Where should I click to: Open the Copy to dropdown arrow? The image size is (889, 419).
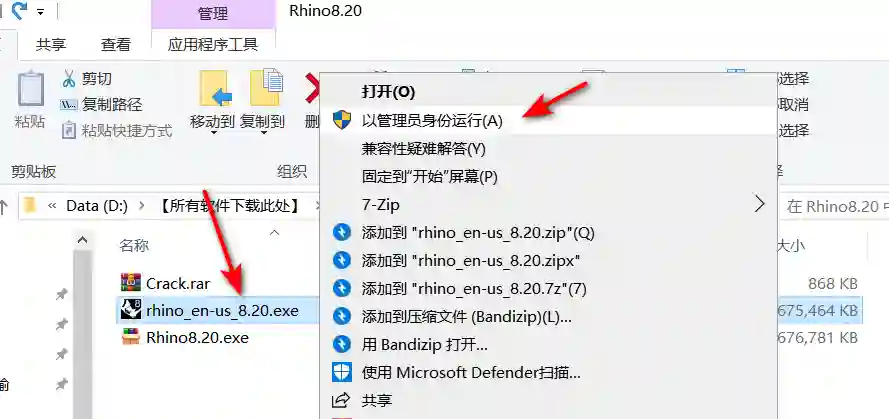point(264,133)
